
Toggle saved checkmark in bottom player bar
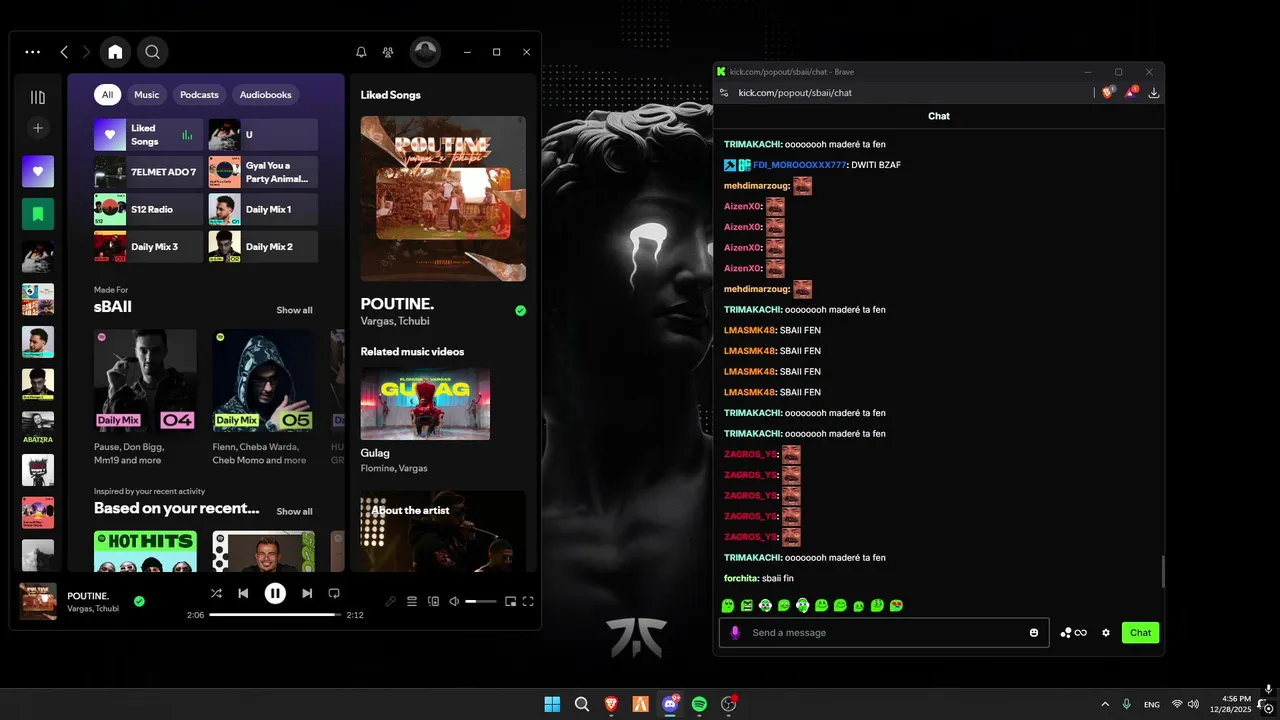coord(139,601)
